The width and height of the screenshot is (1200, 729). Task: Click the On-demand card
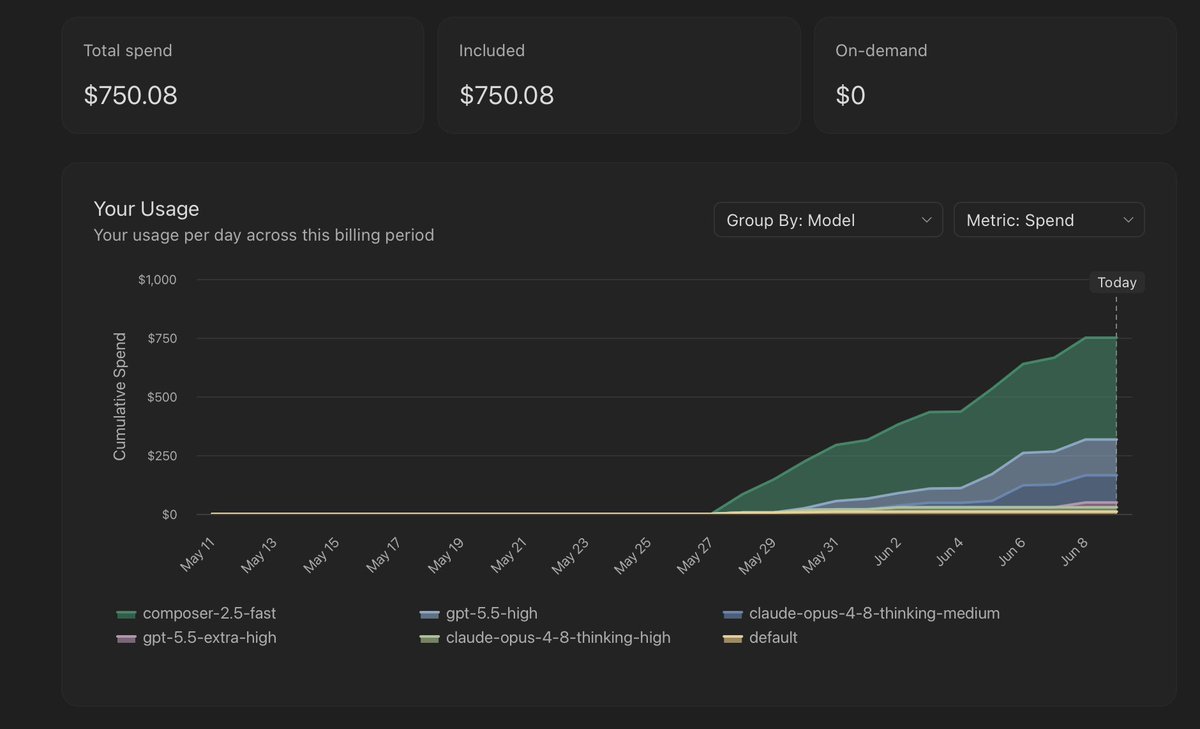[x=995, y=75]
